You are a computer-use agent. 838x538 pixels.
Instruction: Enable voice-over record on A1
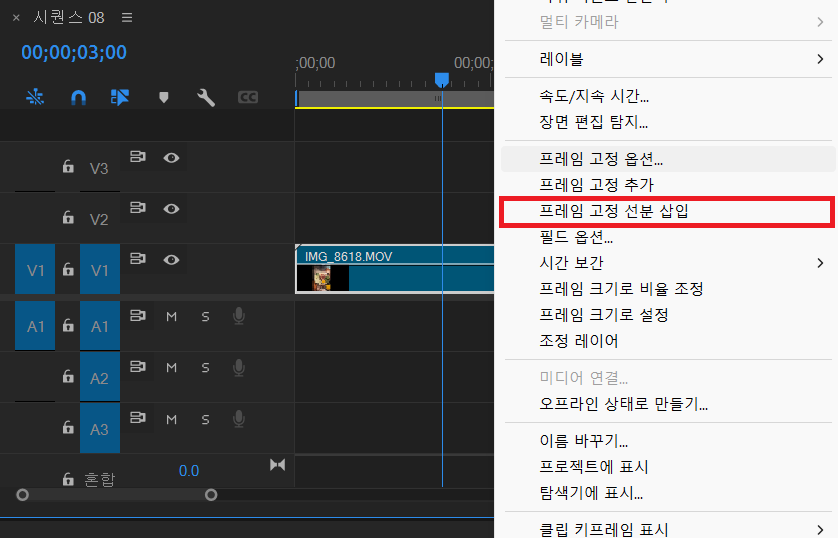click(239, 316)
